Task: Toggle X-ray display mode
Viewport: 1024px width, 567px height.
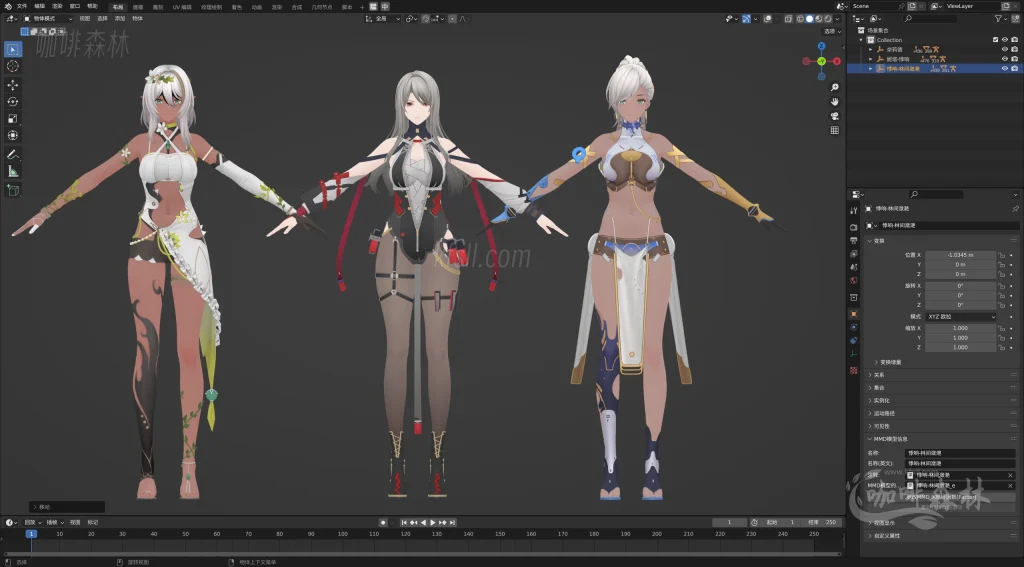Action: click(x=788, y=19)
